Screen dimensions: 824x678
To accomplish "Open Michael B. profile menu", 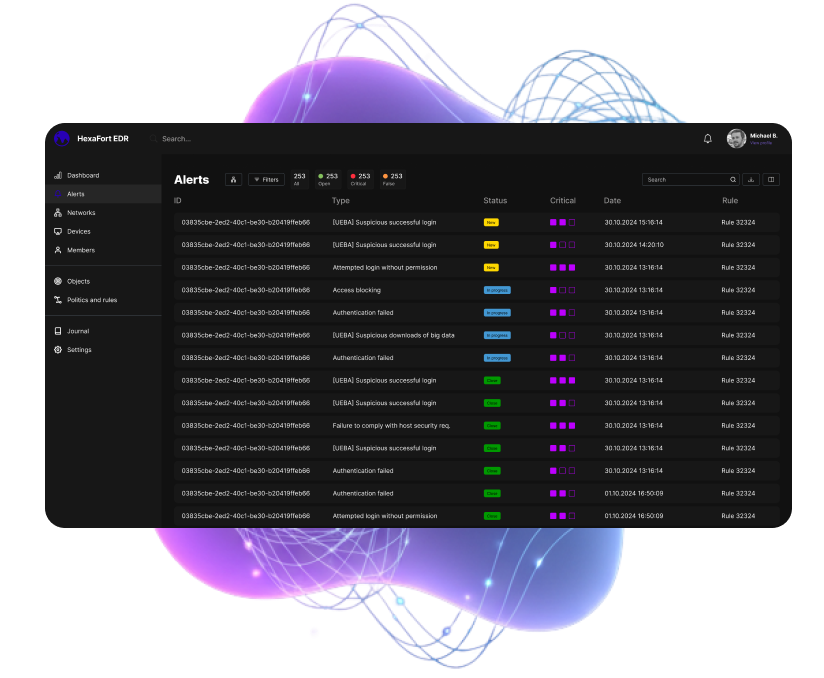I will 737,139.
